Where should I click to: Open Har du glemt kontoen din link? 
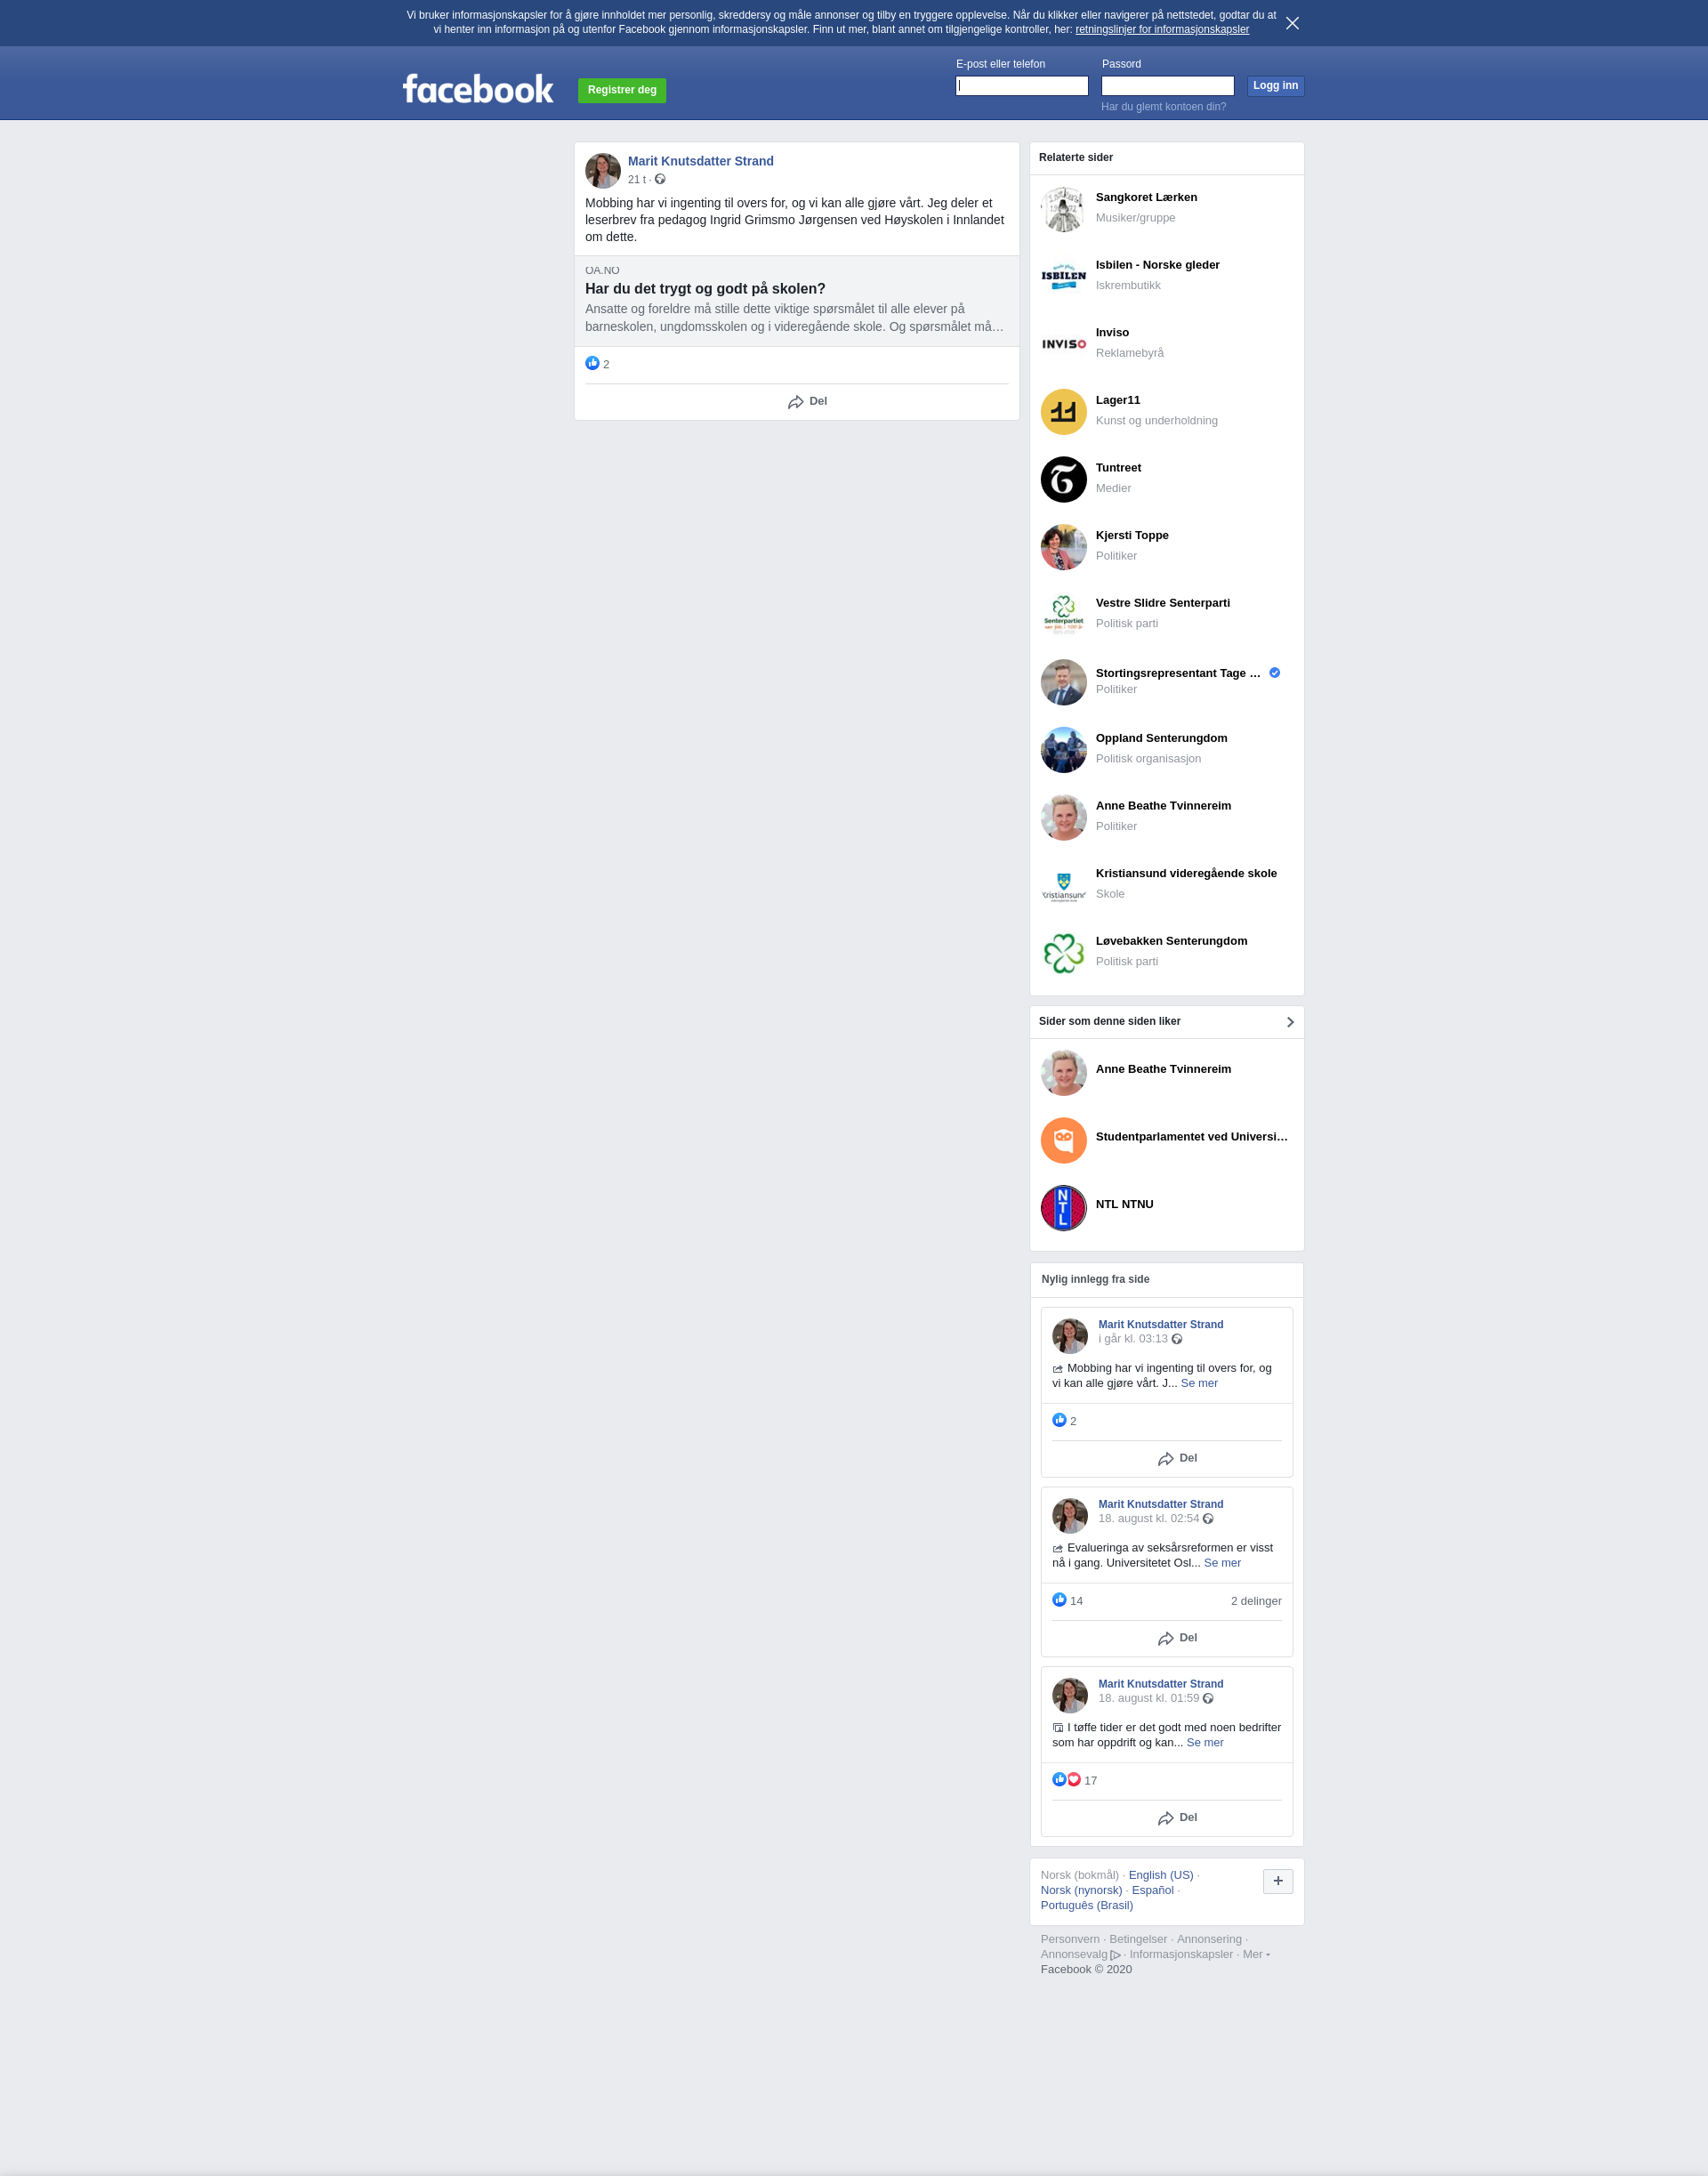[x=1163, y=107]
